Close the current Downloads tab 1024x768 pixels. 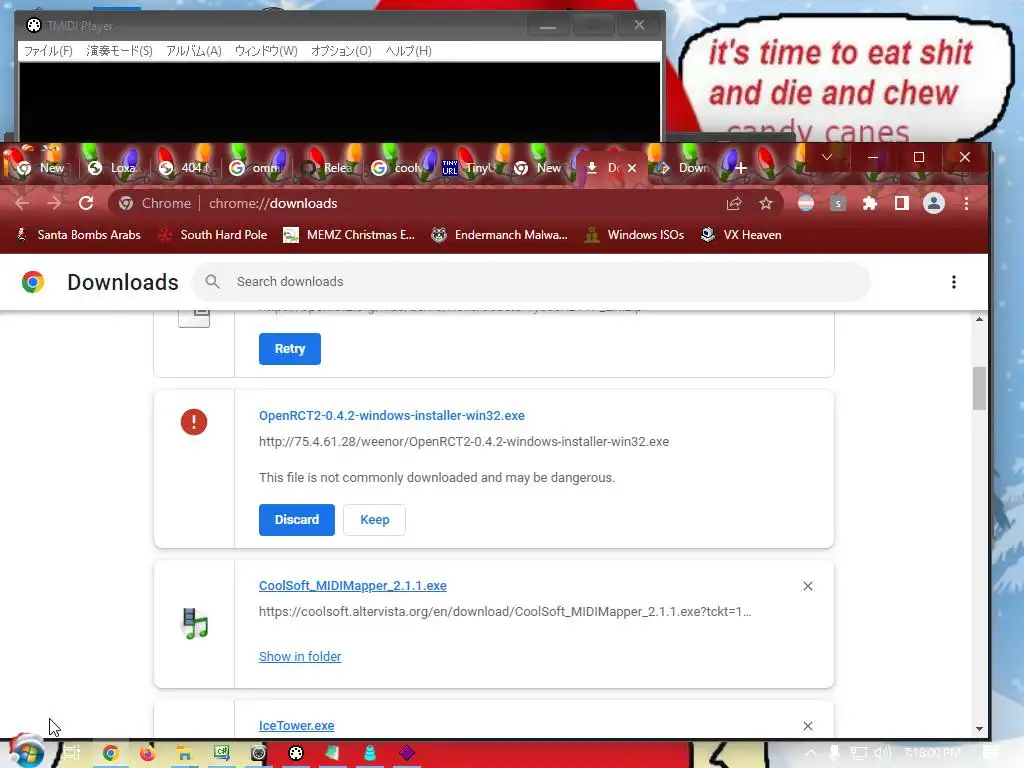(x=632, y=168)
